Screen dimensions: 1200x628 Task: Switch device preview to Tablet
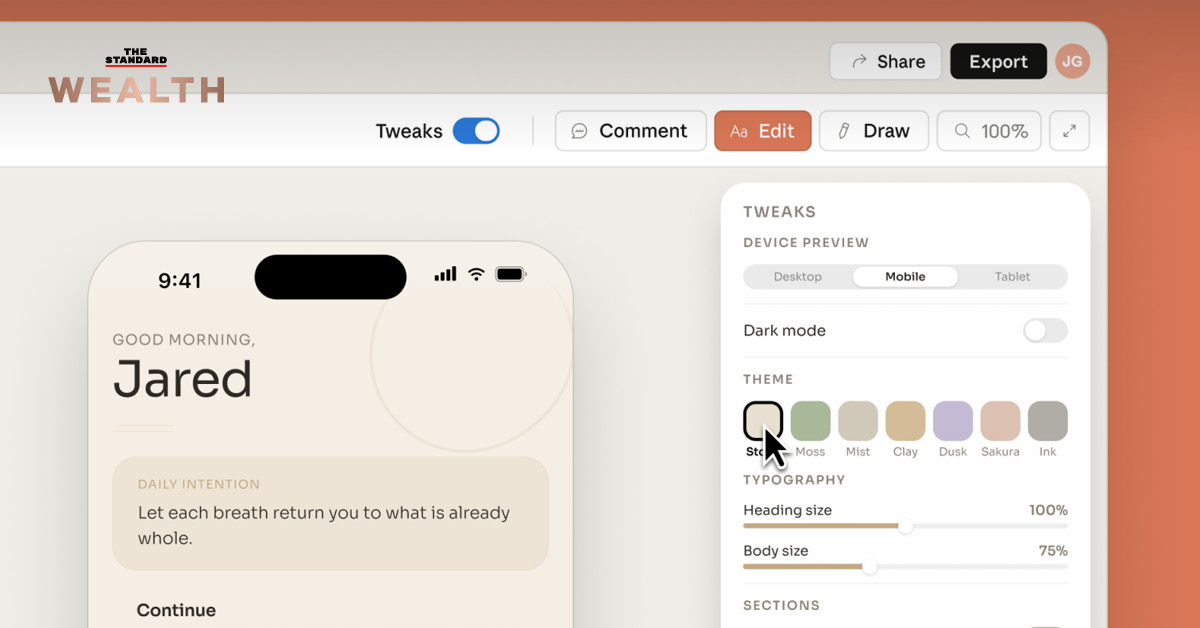1012,277
